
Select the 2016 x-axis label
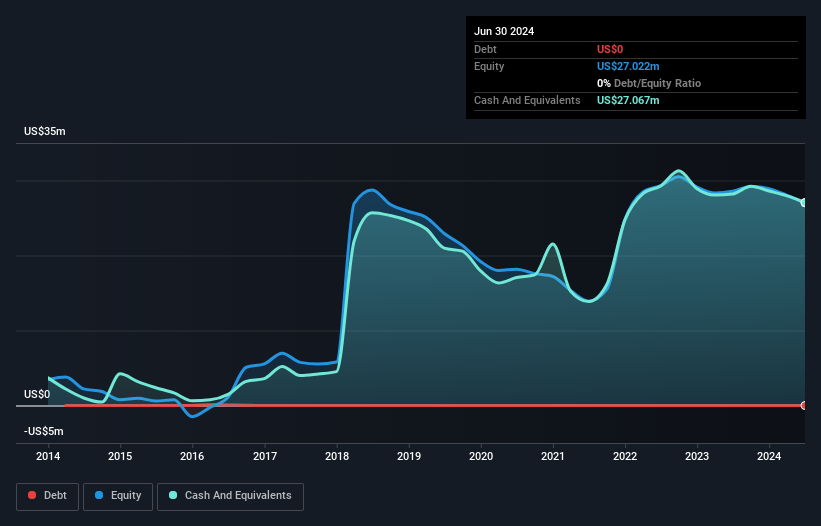pyautogui.click(x=192, y=456)
